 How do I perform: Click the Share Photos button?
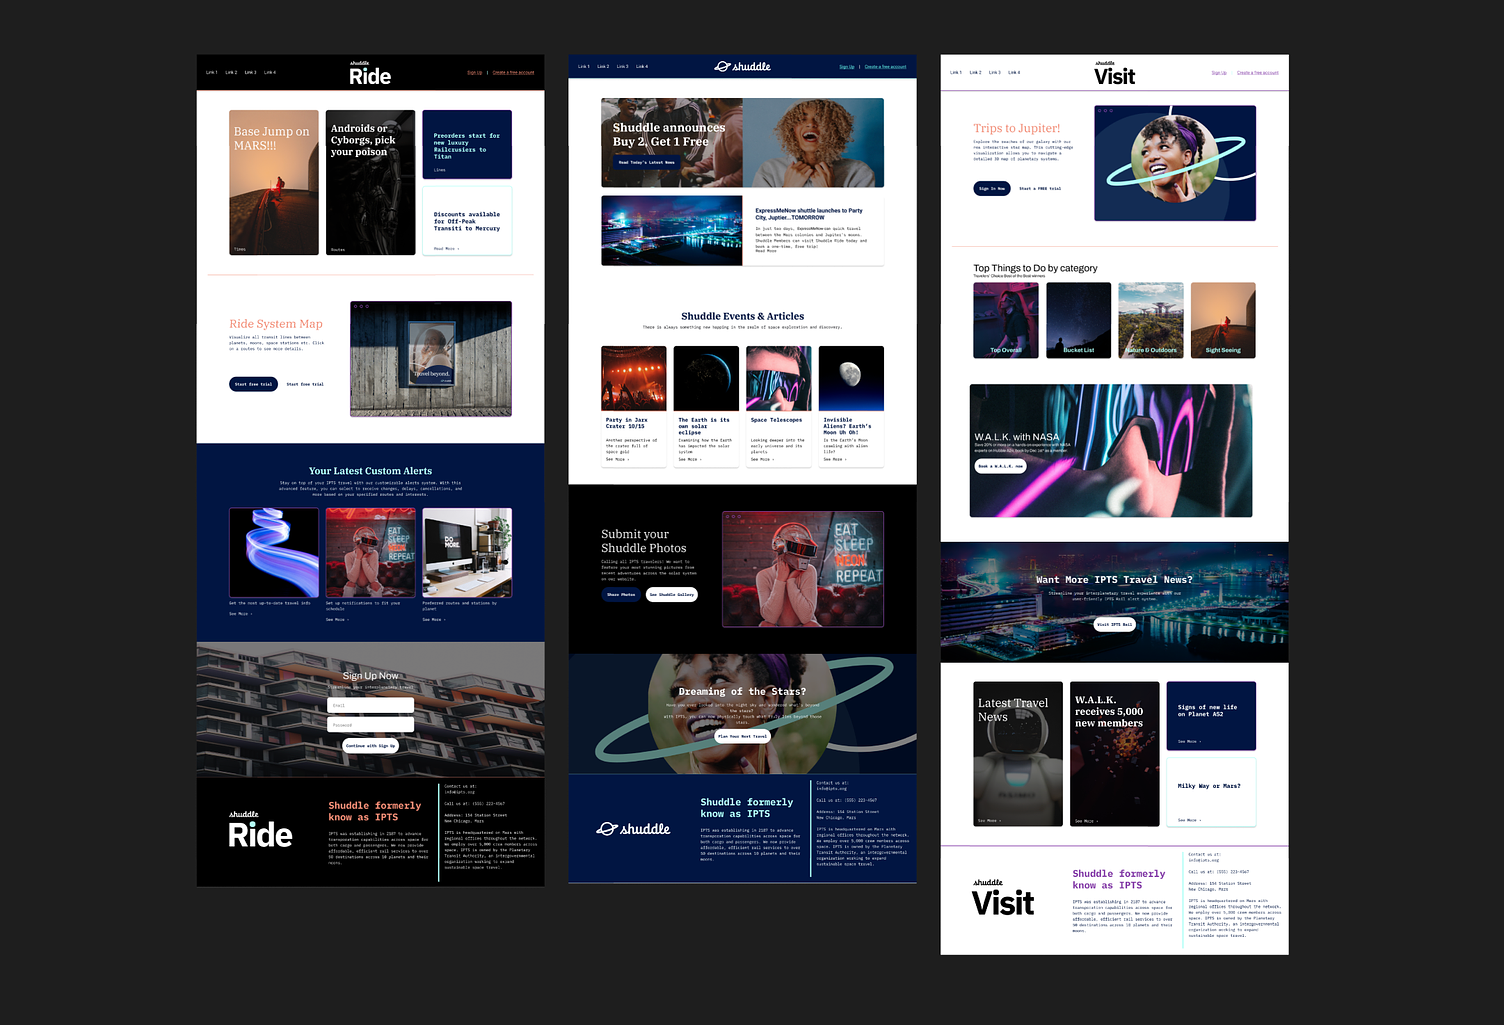(x=621, y=594)
